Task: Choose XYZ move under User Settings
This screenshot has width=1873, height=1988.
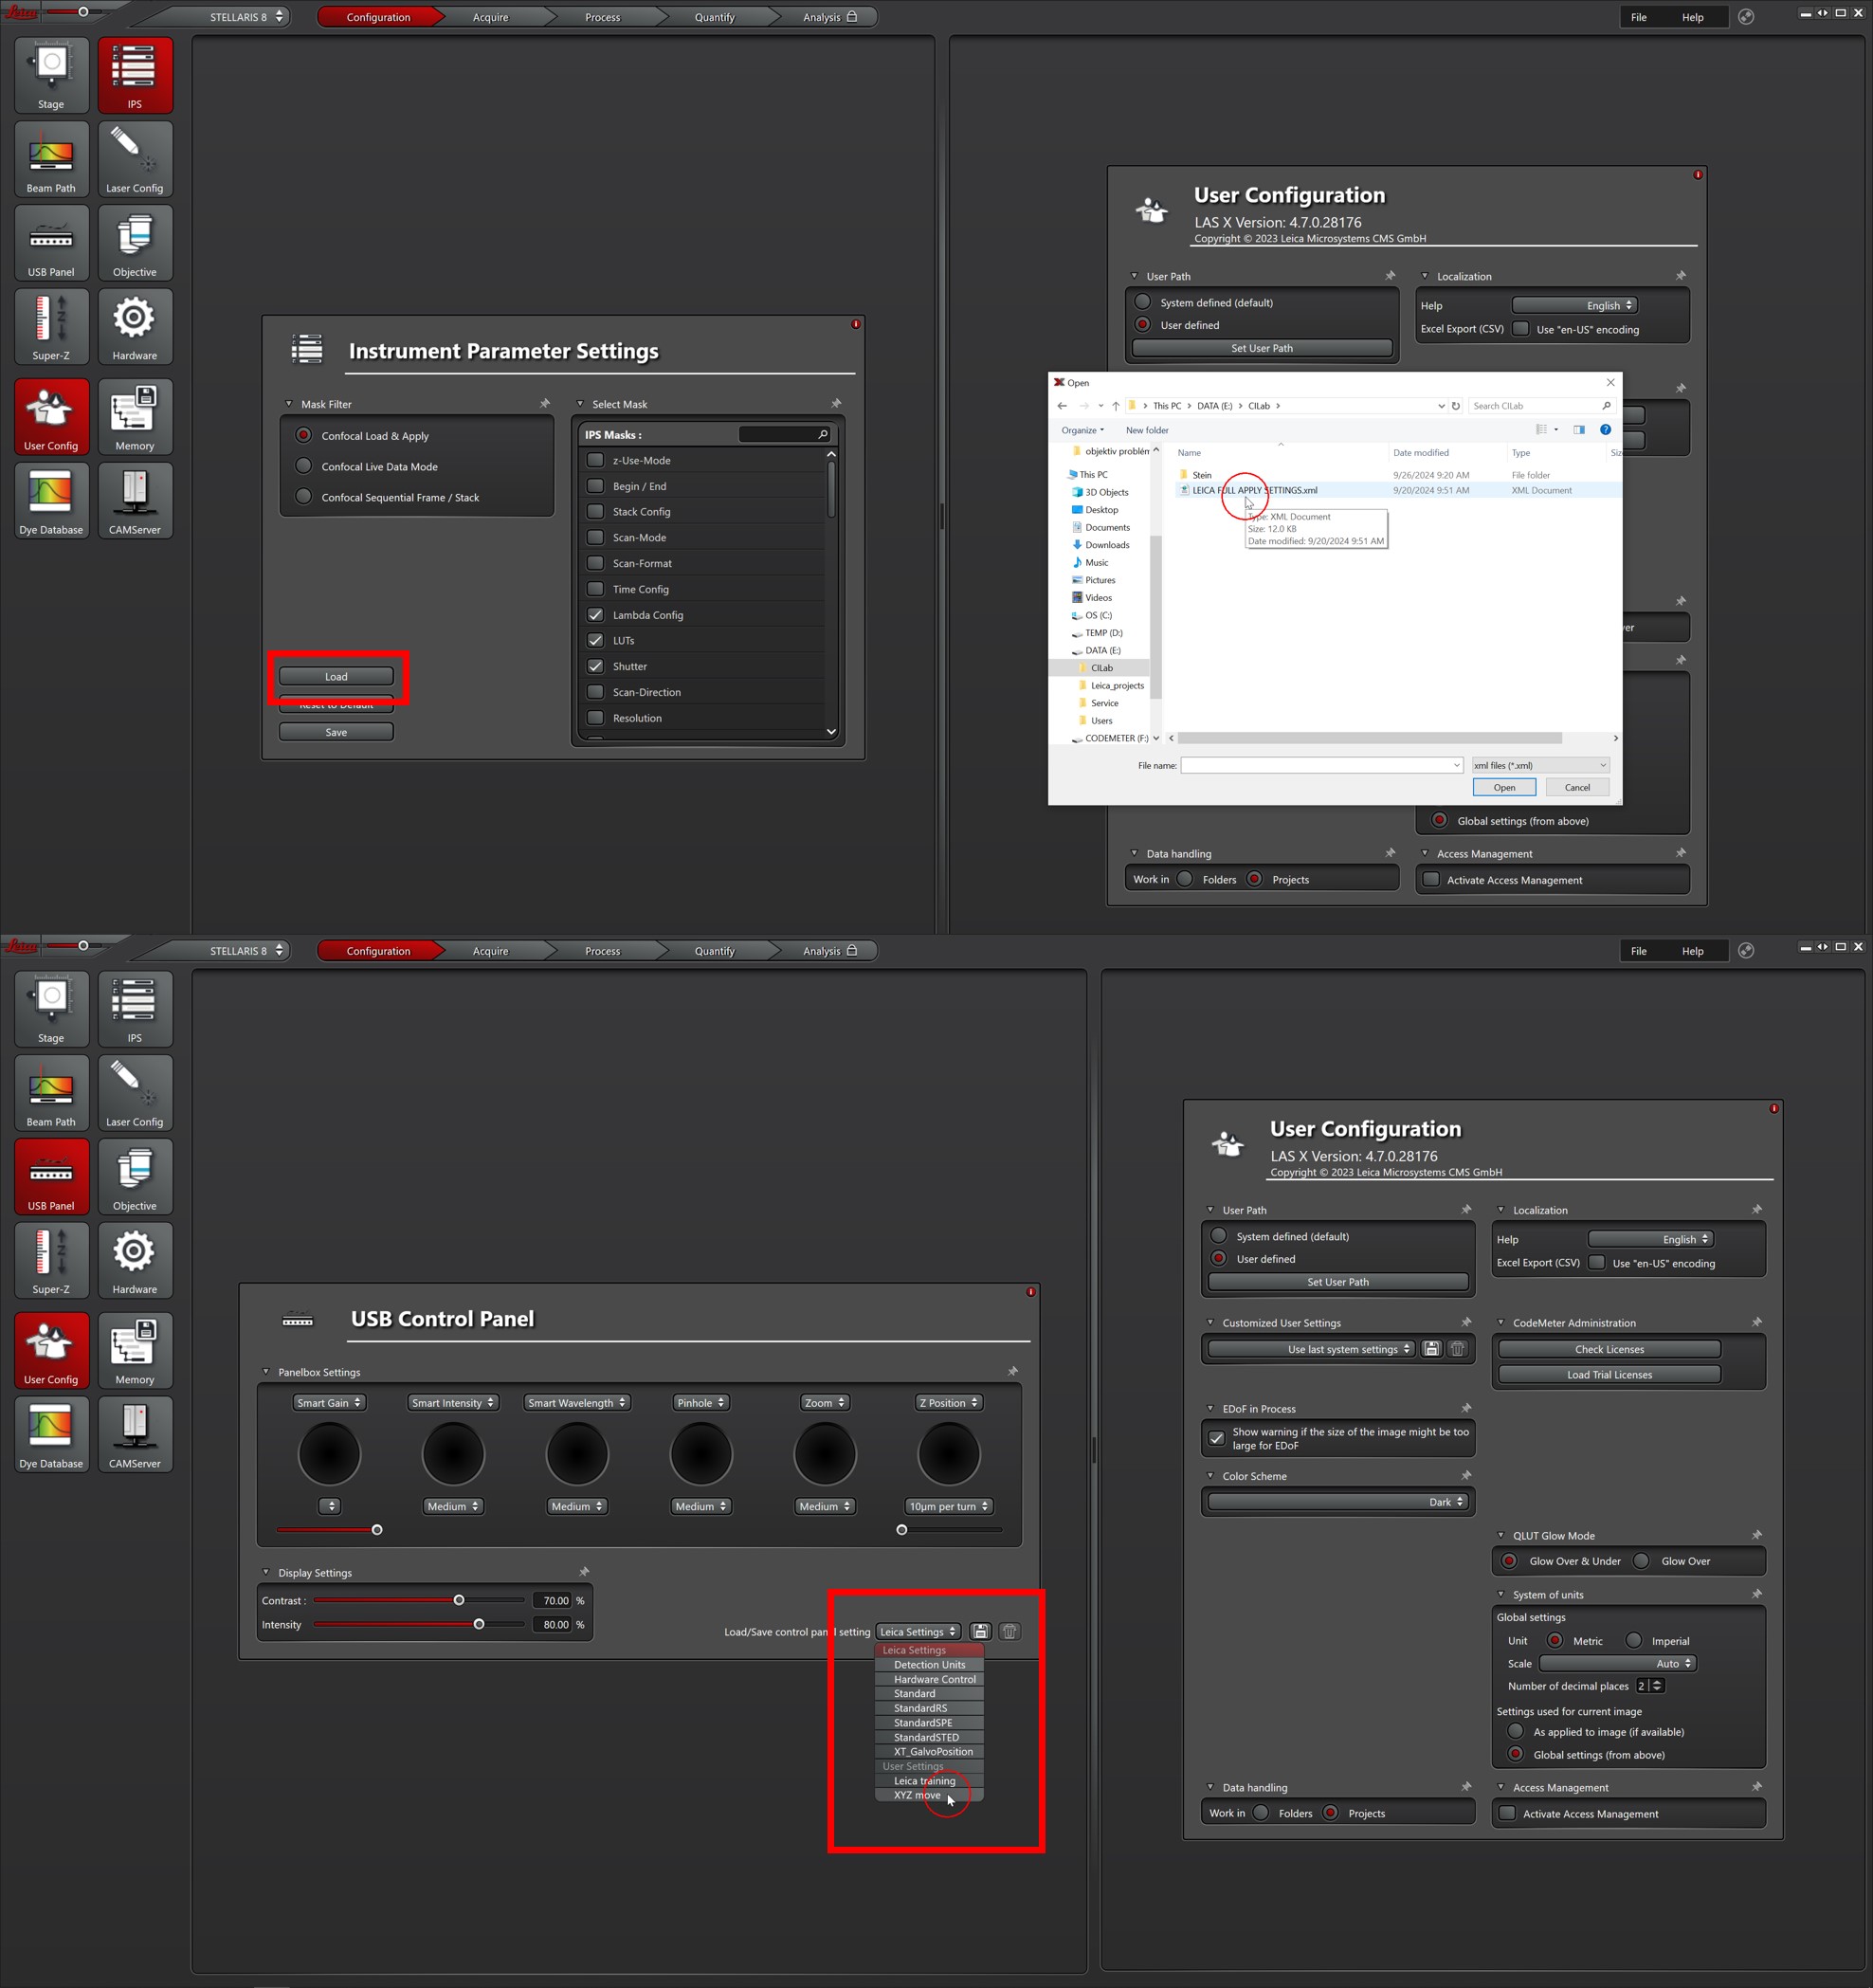Action: click(x=929, y=1795)
